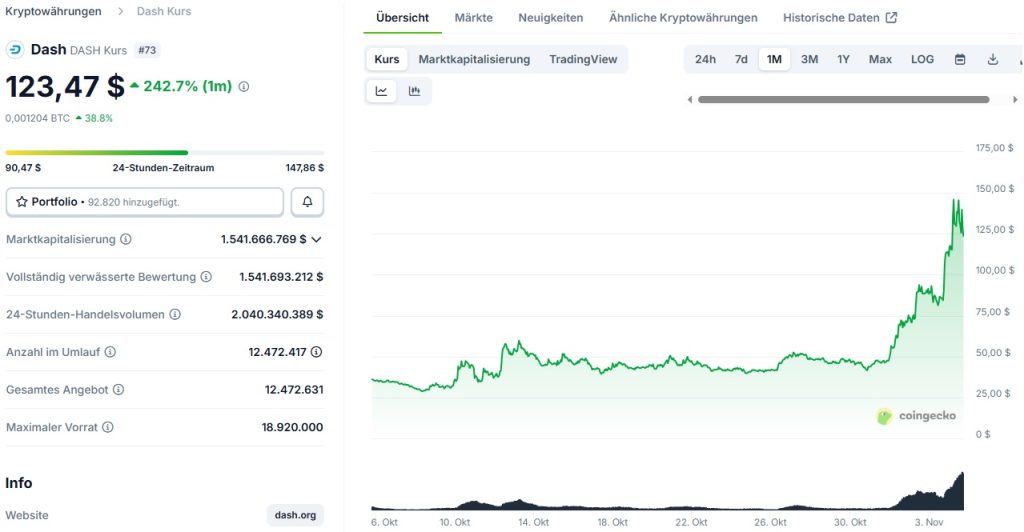Image resolution: width=1024 pixels, height=532 pixels.
Task: Open the Historische Daten tab
Action: (840, 18)
